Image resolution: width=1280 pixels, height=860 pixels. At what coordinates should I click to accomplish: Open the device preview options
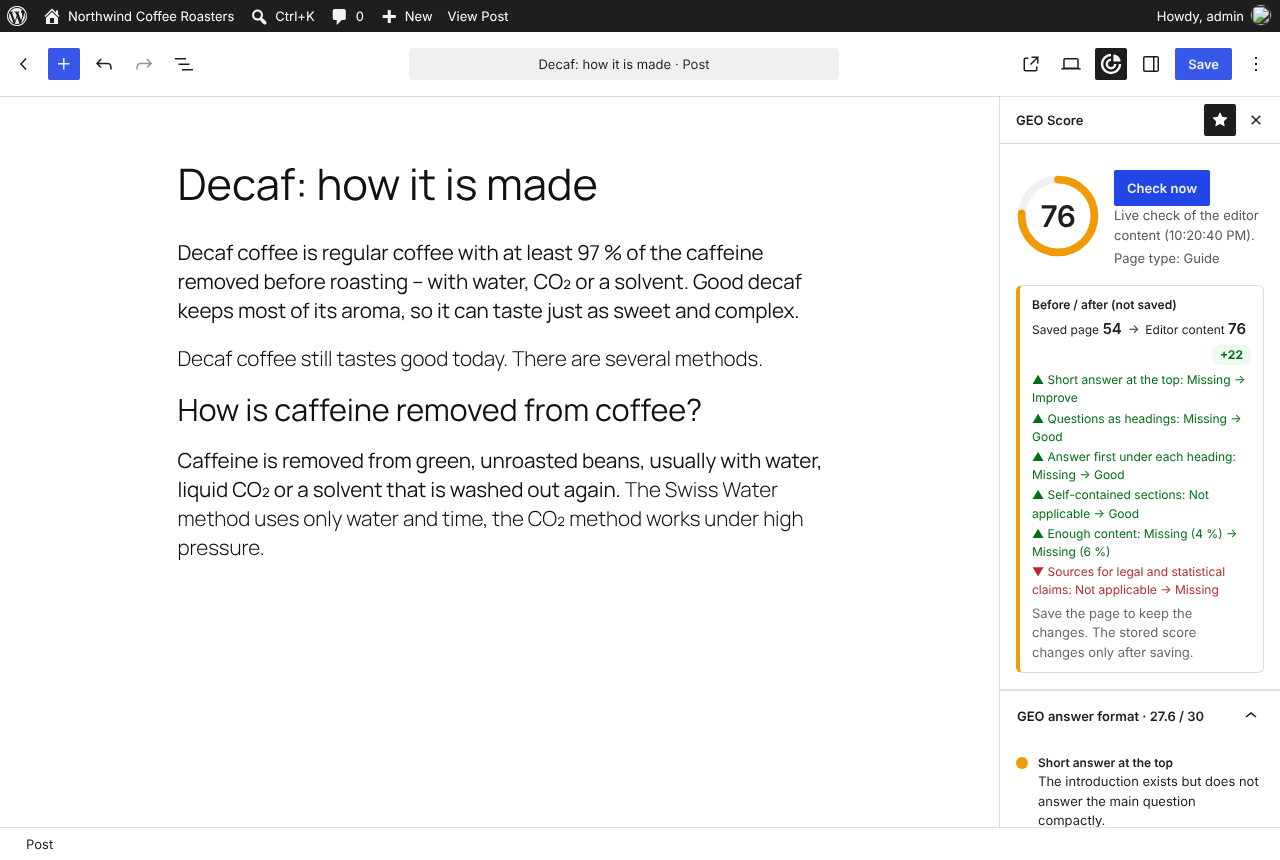(1071, 64)
